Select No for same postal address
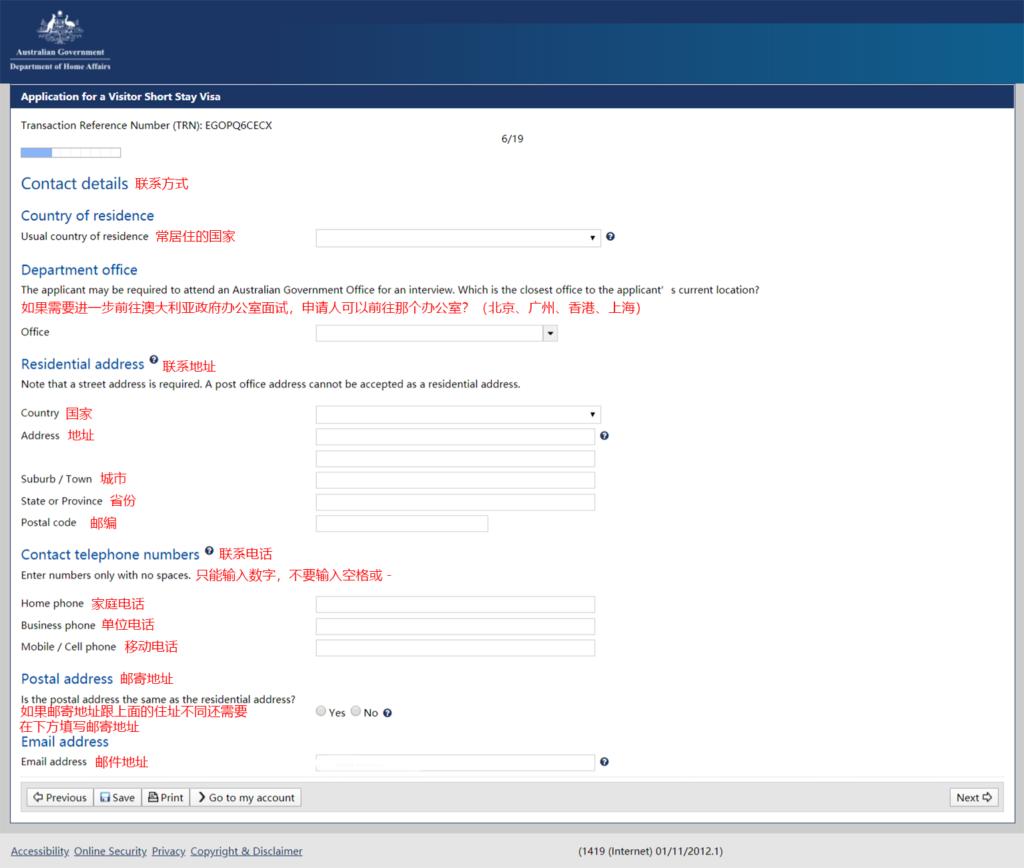The width and height of the screenshot is (1024, 868). (x=356, y=712)
